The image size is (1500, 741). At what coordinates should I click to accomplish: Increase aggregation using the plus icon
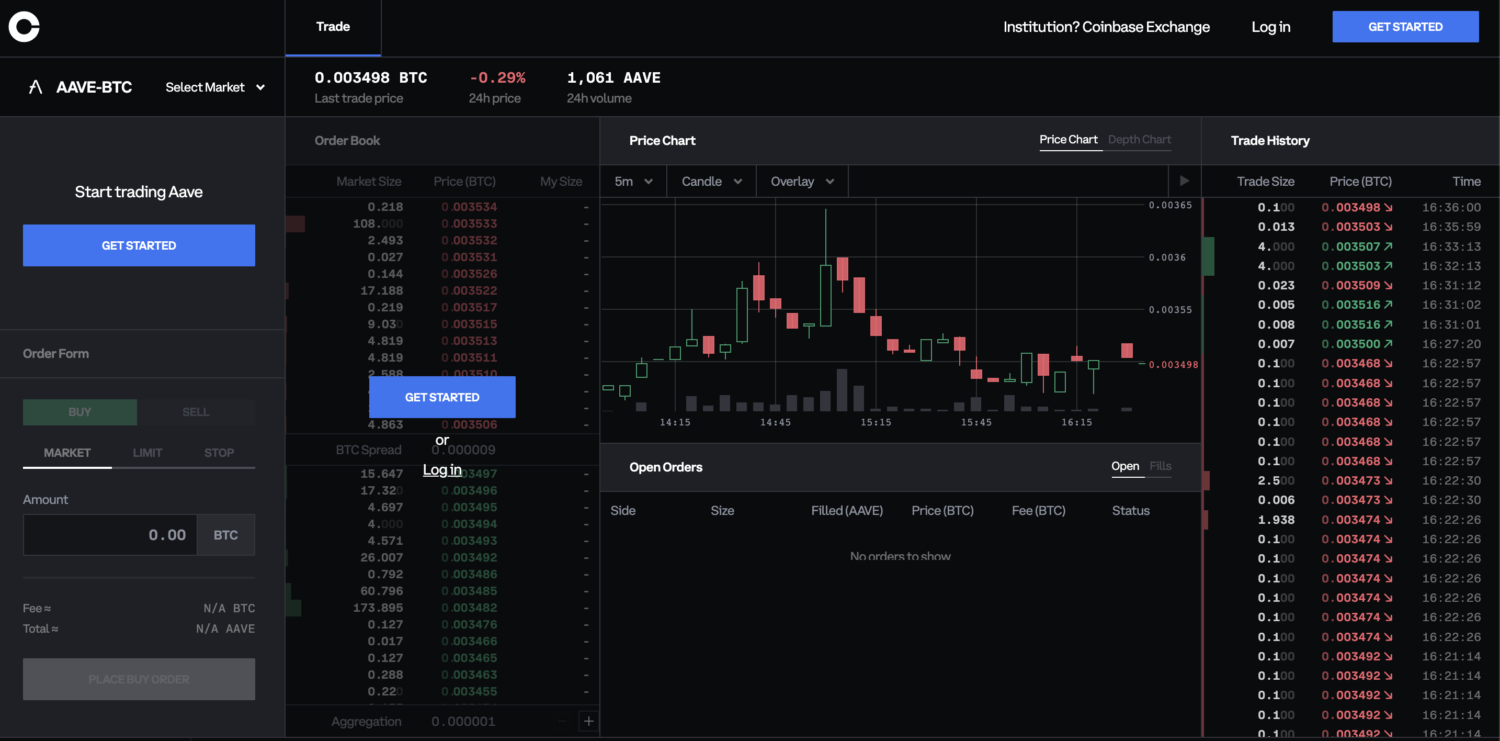588,721
